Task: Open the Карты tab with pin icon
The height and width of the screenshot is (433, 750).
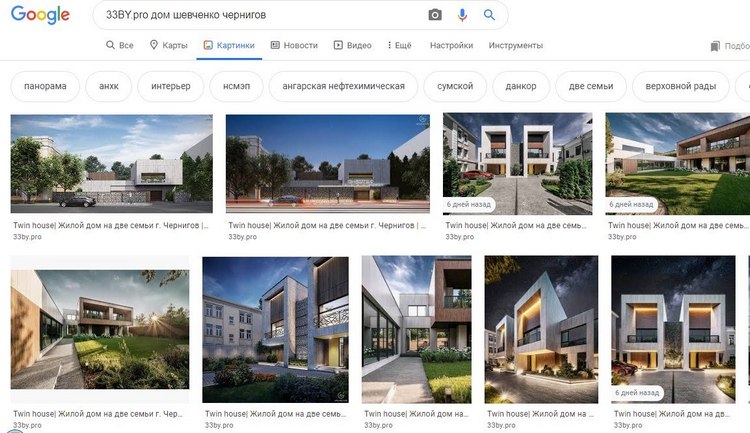Action: 168,45
